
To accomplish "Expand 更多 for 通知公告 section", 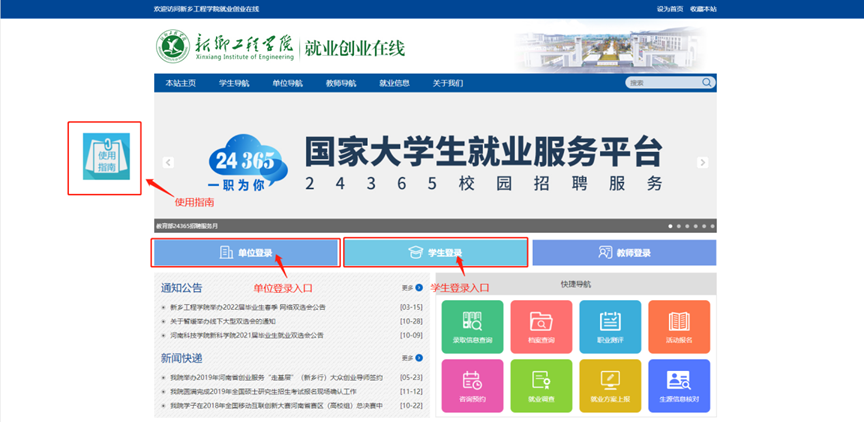I will (411, 287).
